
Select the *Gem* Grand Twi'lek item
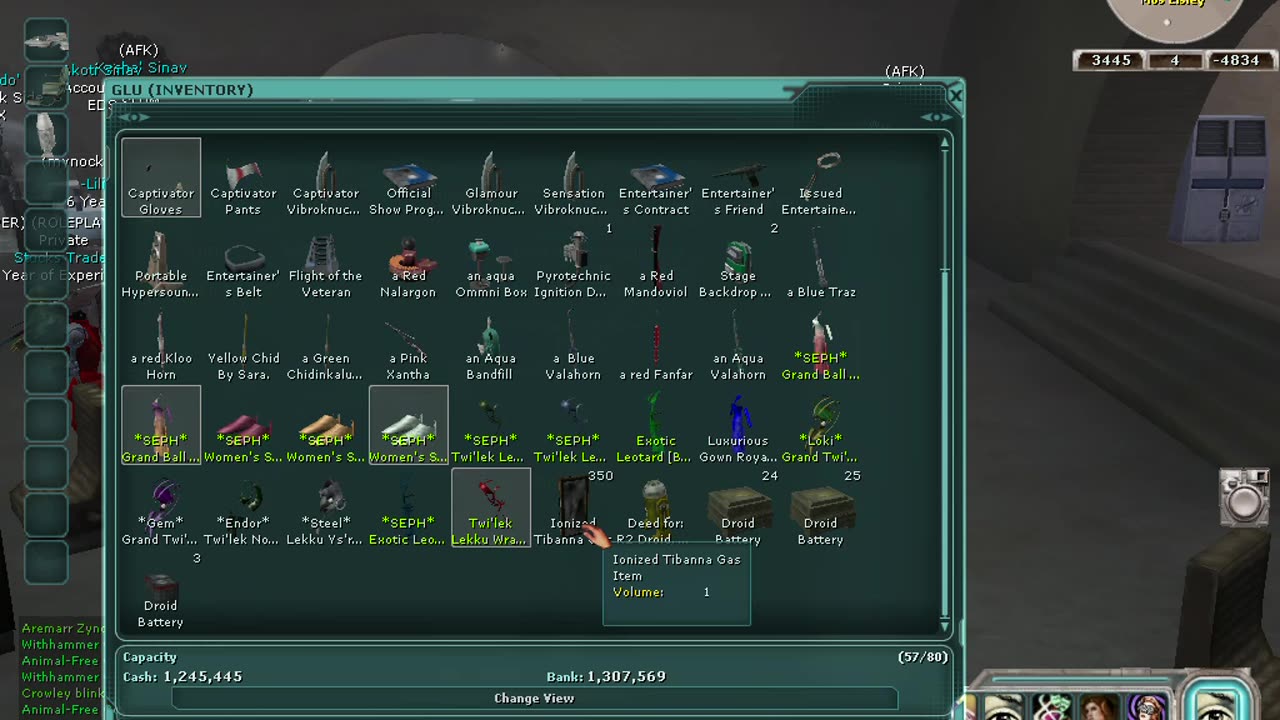tap(161, 508)
